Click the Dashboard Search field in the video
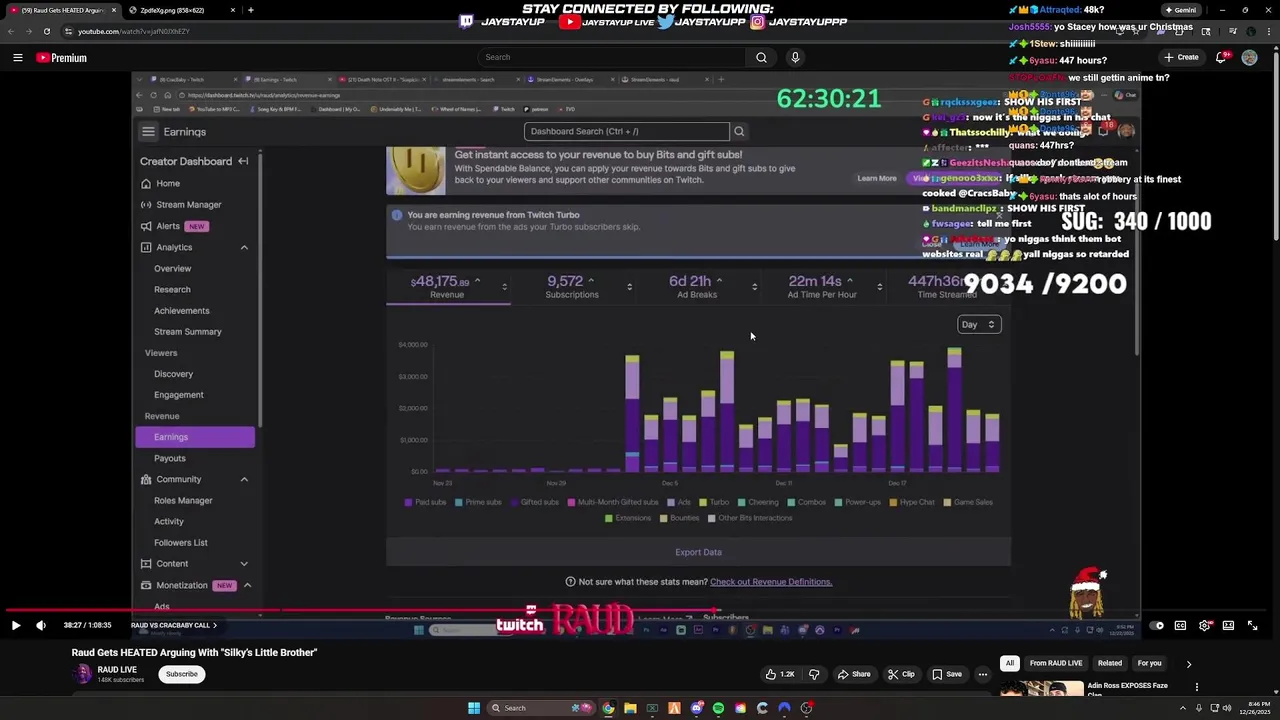Image resolution: width=1280 pixels, height=720 pixels. pyautogui.click(x=627, y=131)
